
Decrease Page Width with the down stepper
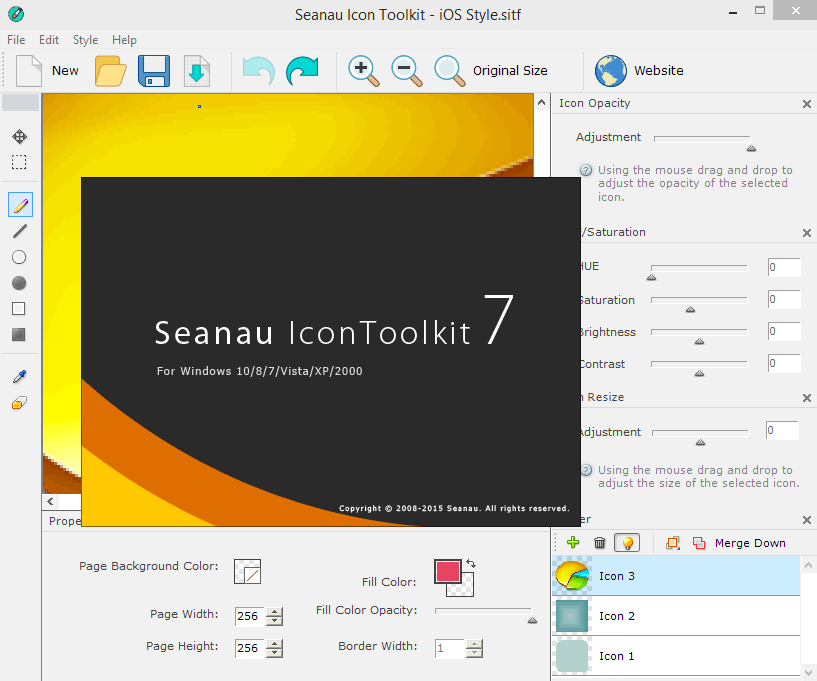point(274,621)
